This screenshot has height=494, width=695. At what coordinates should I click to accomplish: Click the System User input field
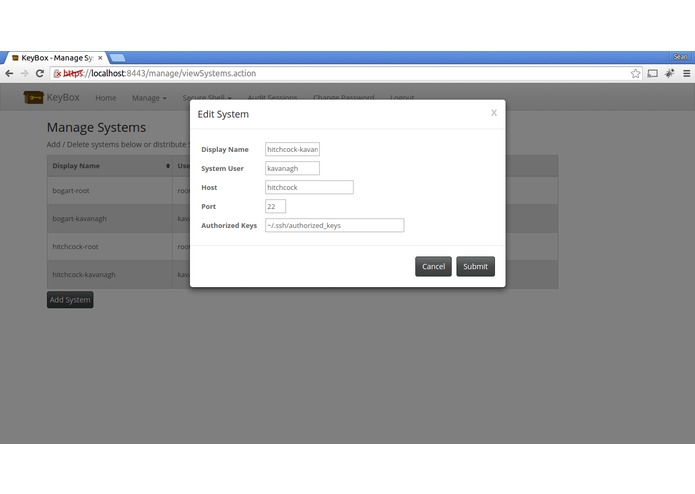[292, 168]
